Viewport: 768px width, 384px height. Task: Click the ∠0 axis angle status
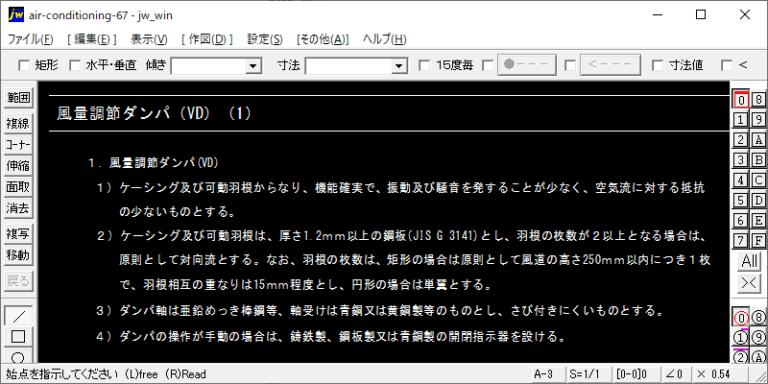point(676,374)
